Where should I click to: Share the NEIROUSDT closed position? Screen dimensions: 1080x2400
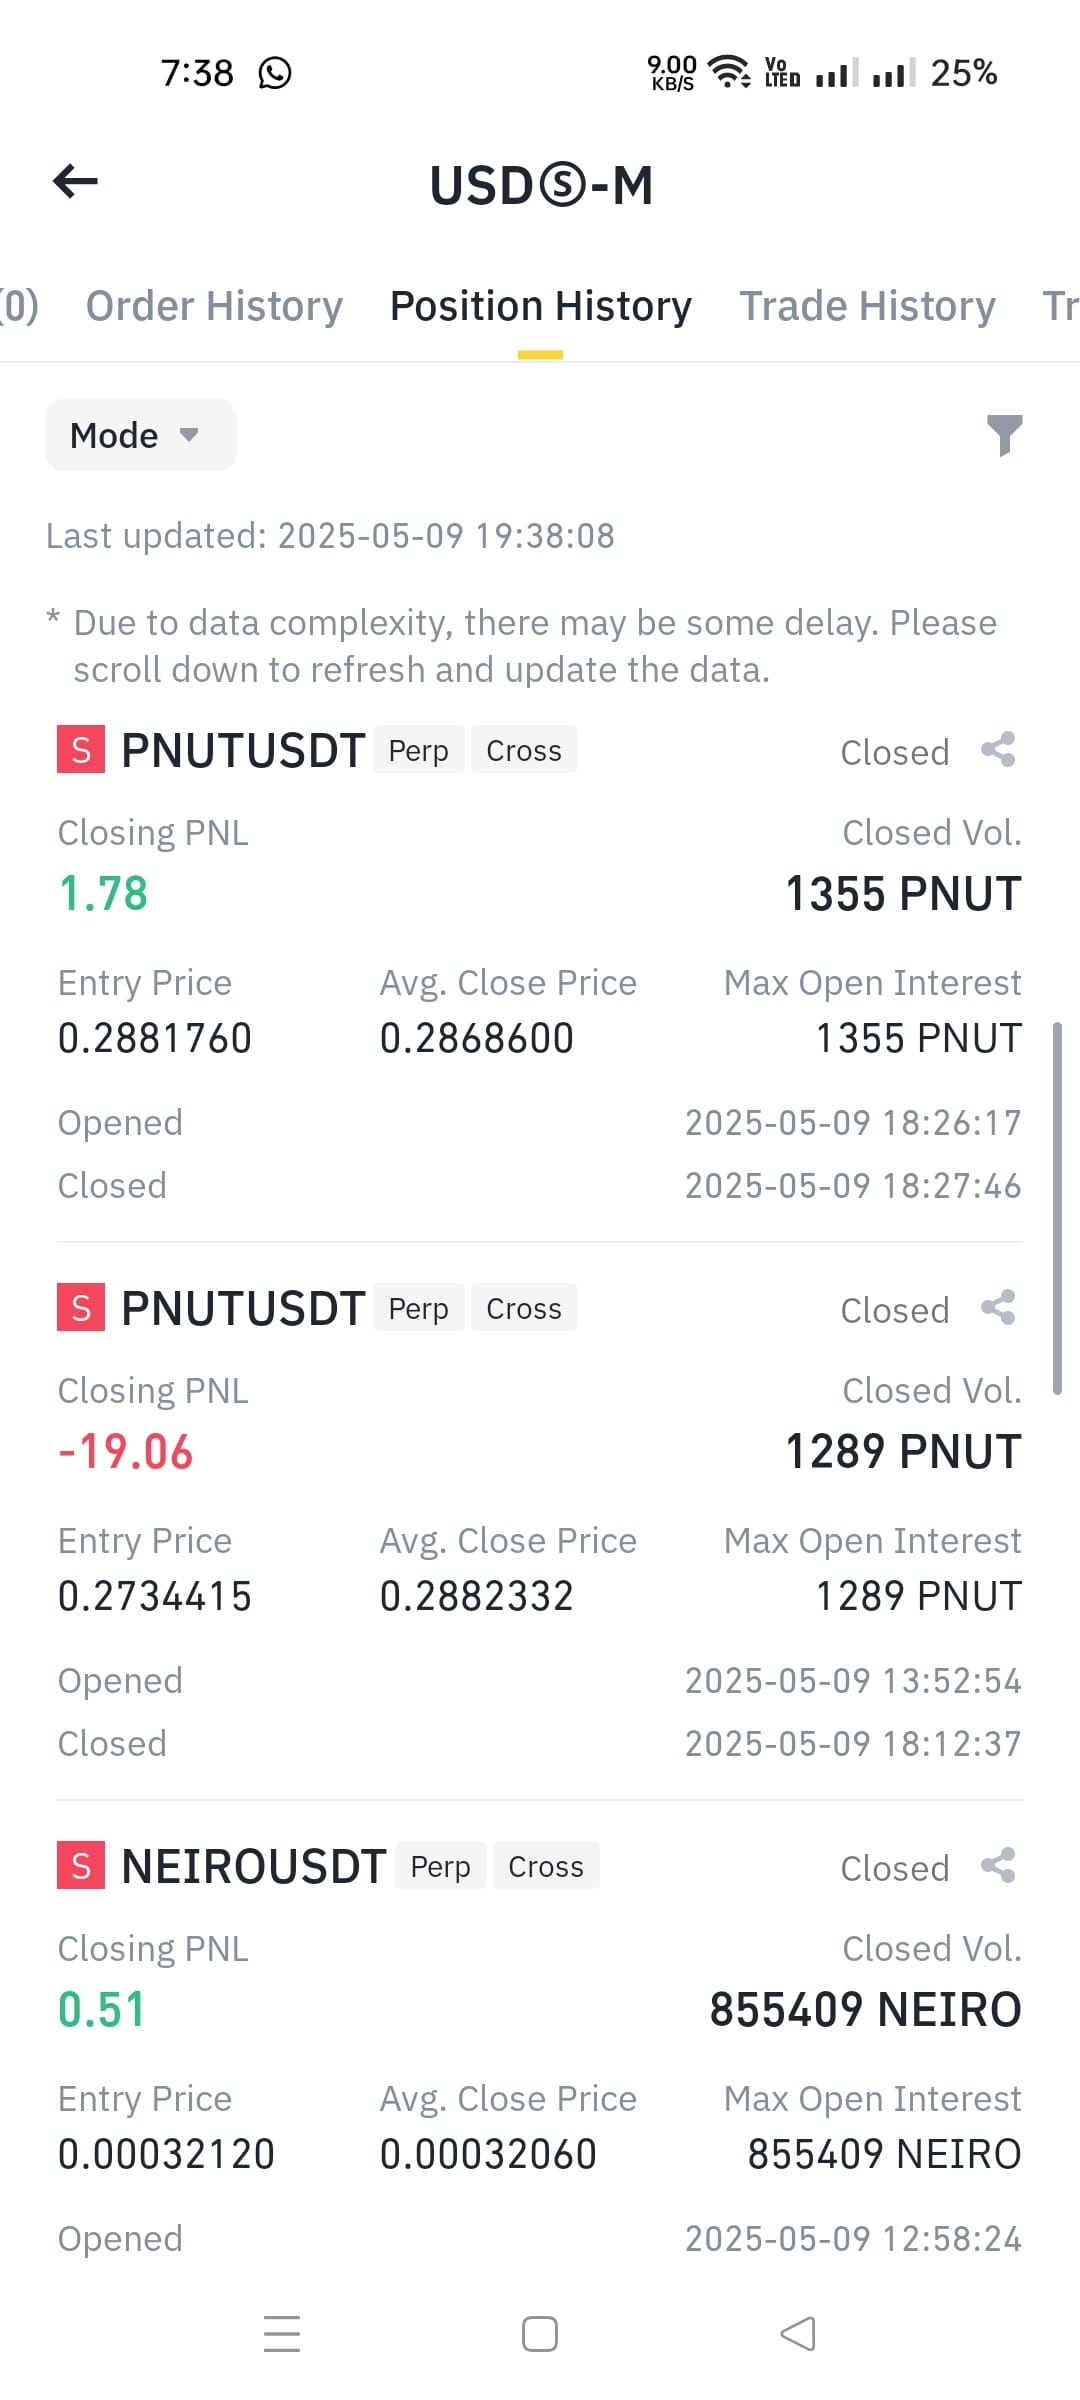(x=998, y=1866)
